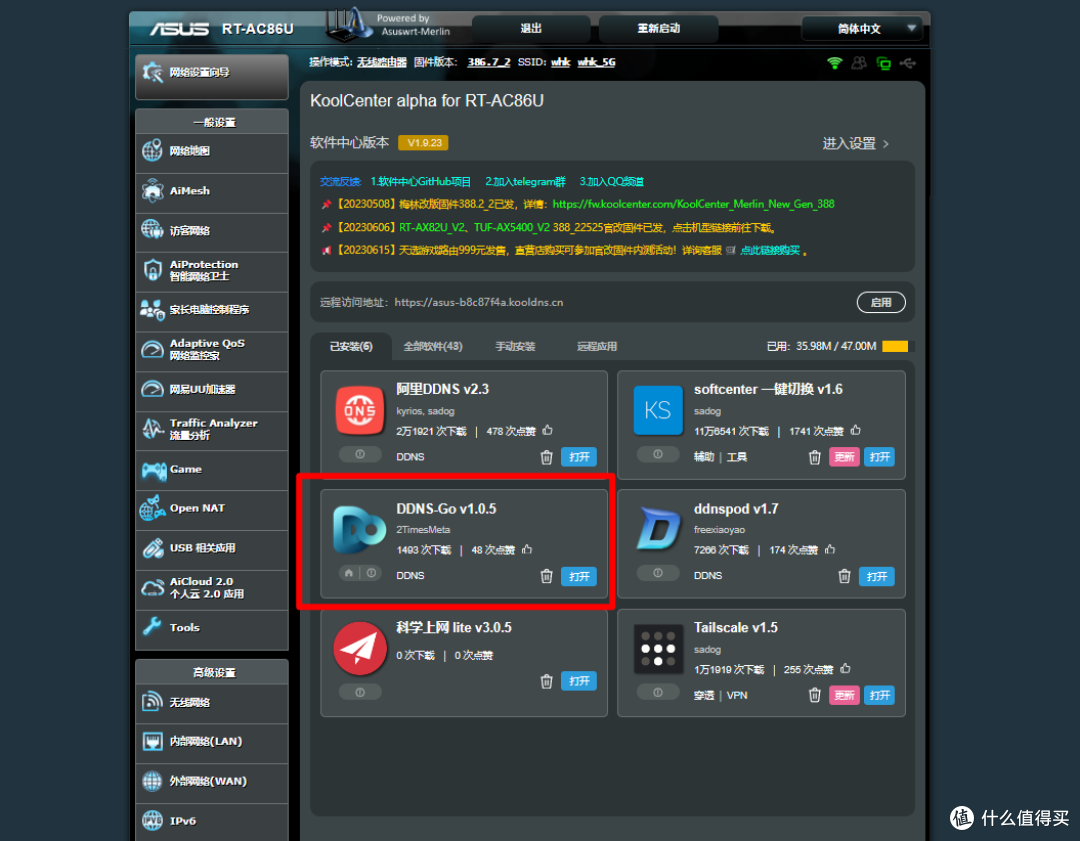Click the Tailscale app logo

pos(658,649)
